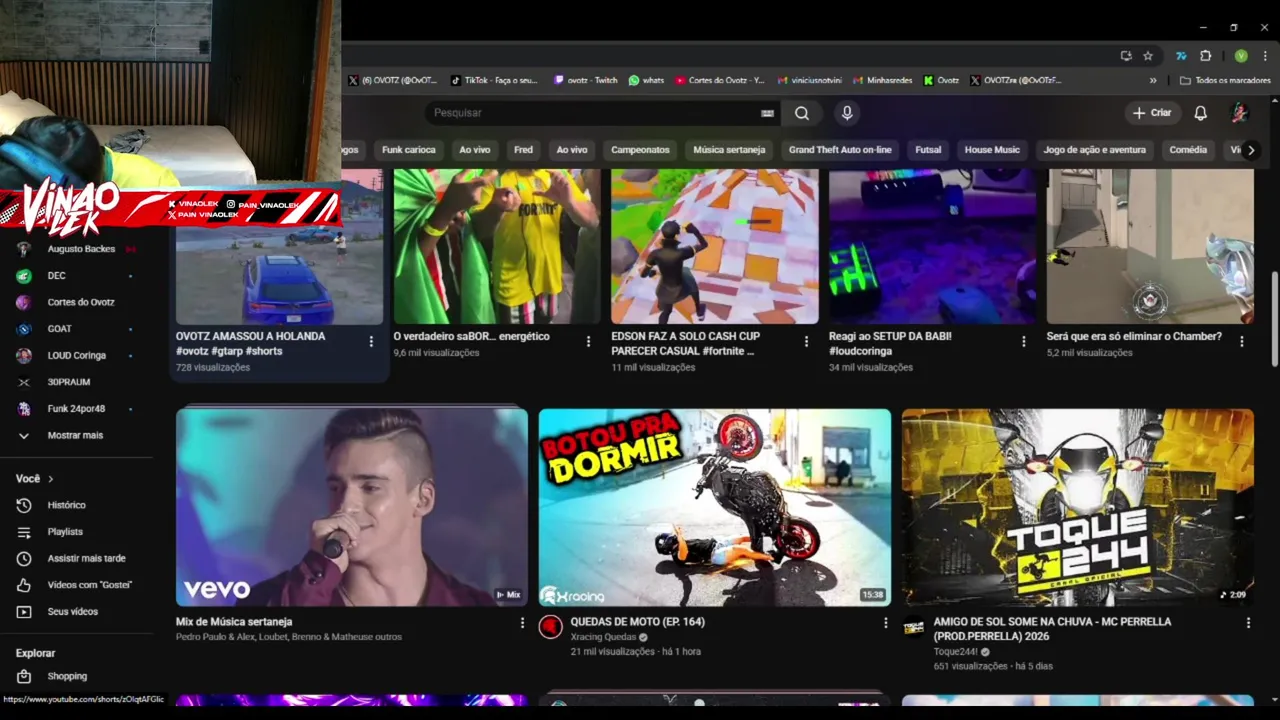Select the Campeonatos chip
The width and height of the screenshot is (1280, 720).
click(x=640, y=150)
